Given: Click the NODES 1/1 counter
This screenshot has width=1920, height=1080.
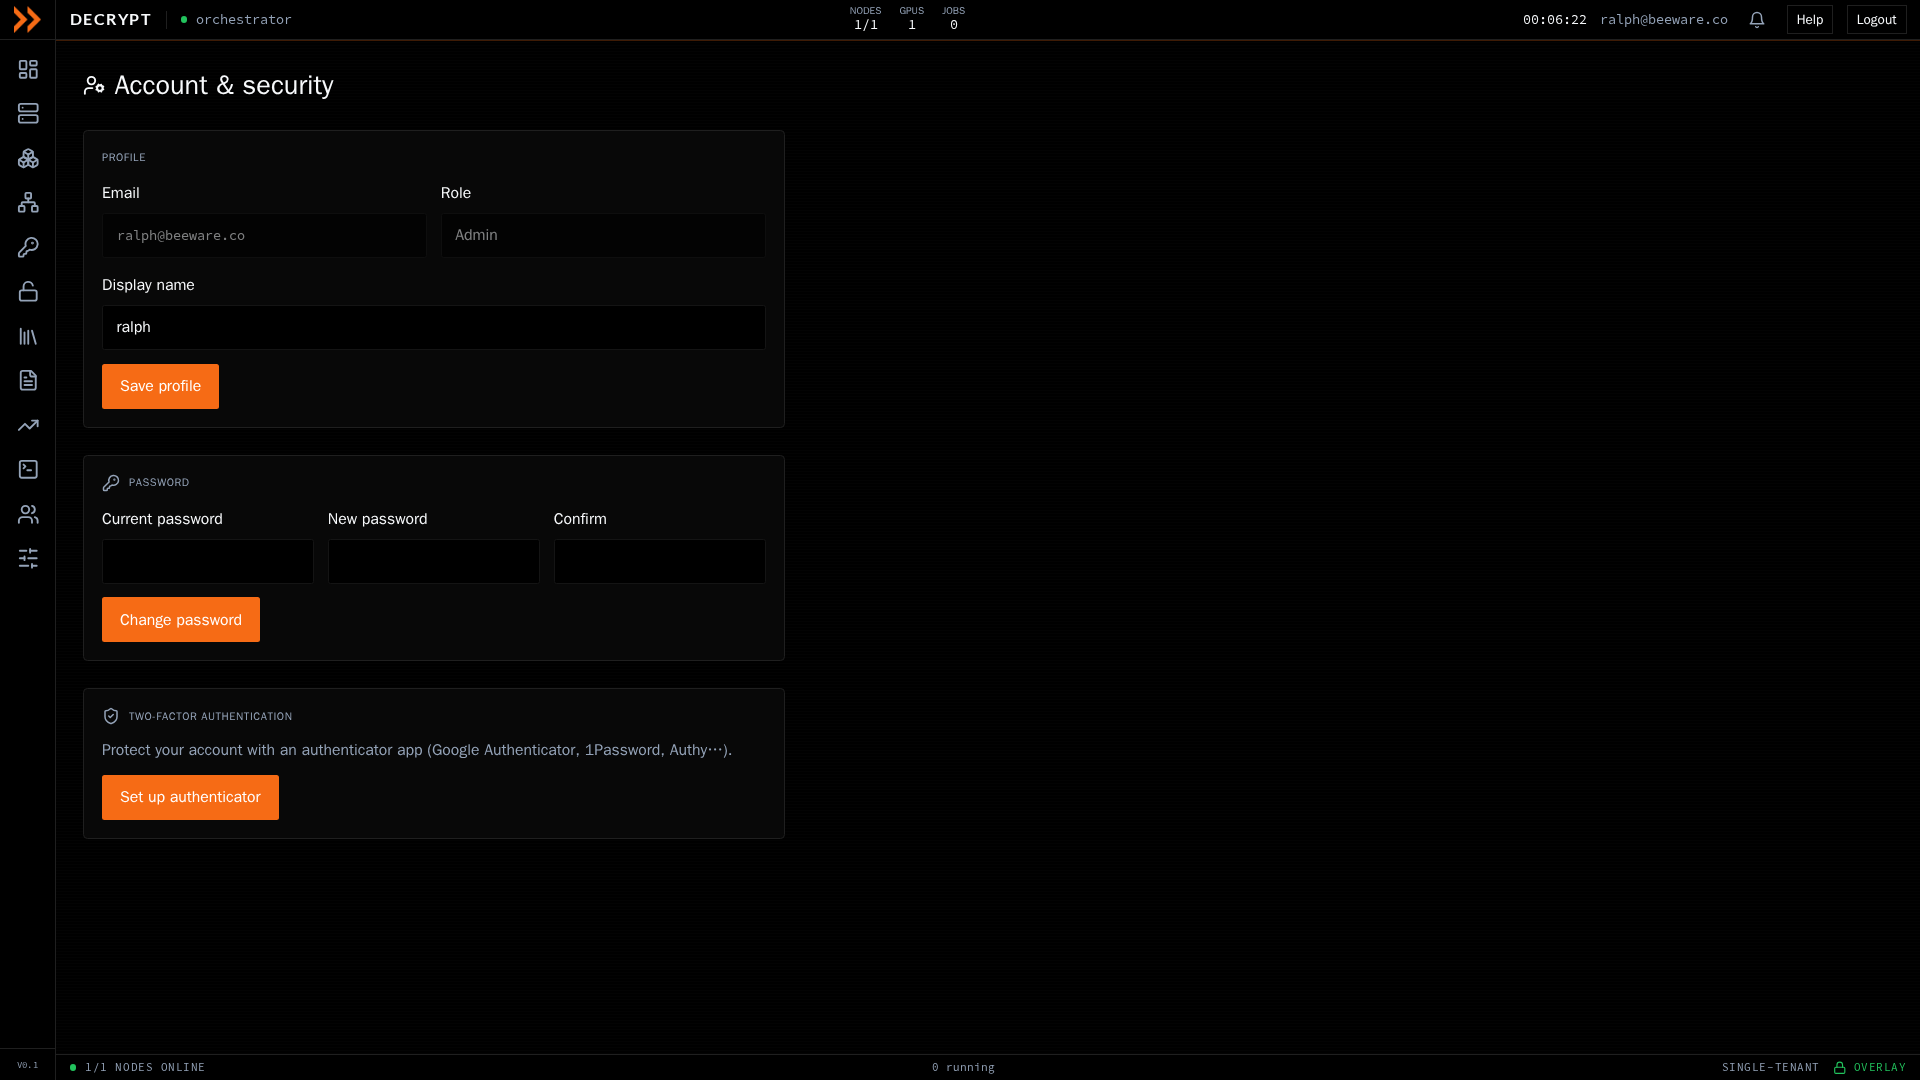Looking at the screenshot, I should click(866, 18).
